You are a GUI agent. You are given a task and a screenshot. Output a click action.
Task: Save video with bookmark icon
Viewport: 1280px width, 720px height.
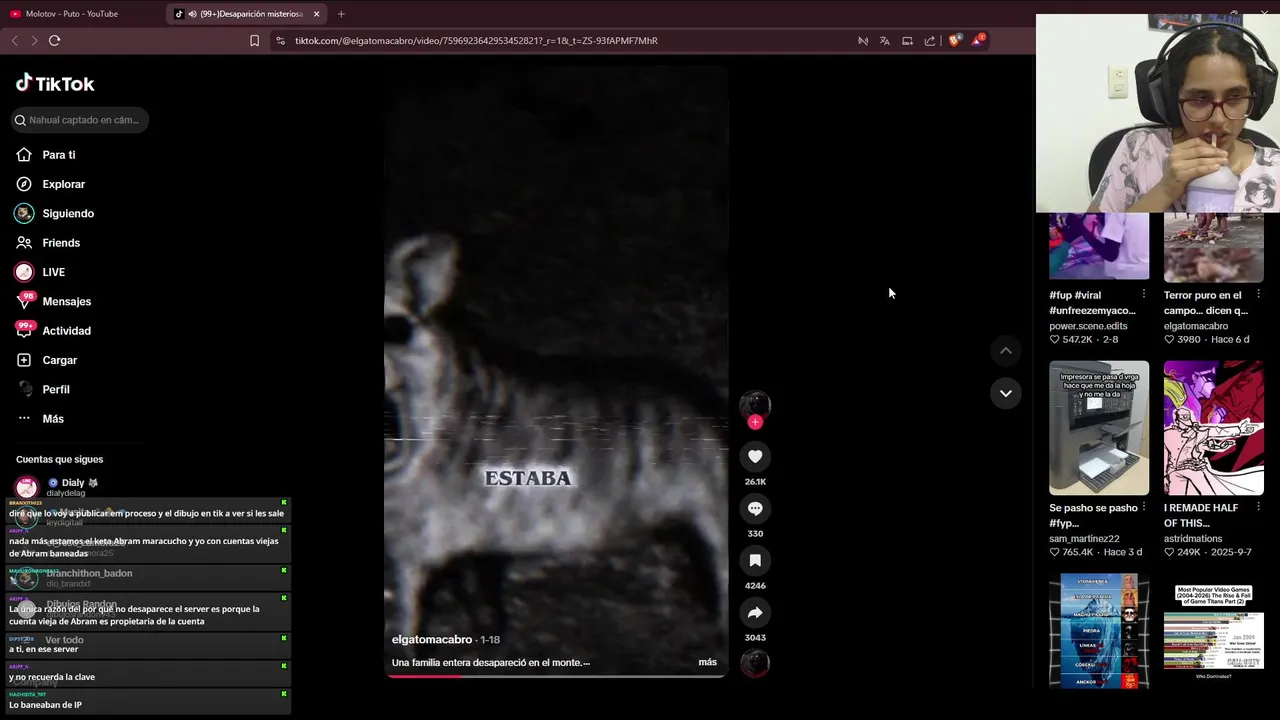click(755, 560)
